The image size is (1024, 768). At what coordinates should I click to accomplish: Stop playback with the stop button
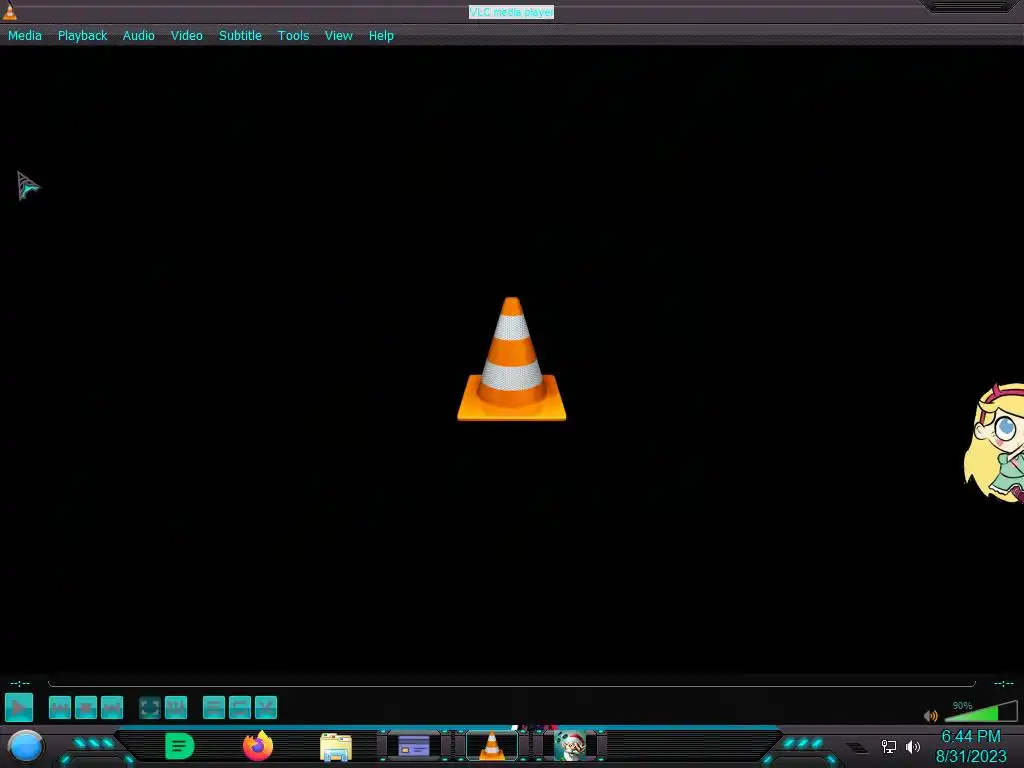coord(86,708)
